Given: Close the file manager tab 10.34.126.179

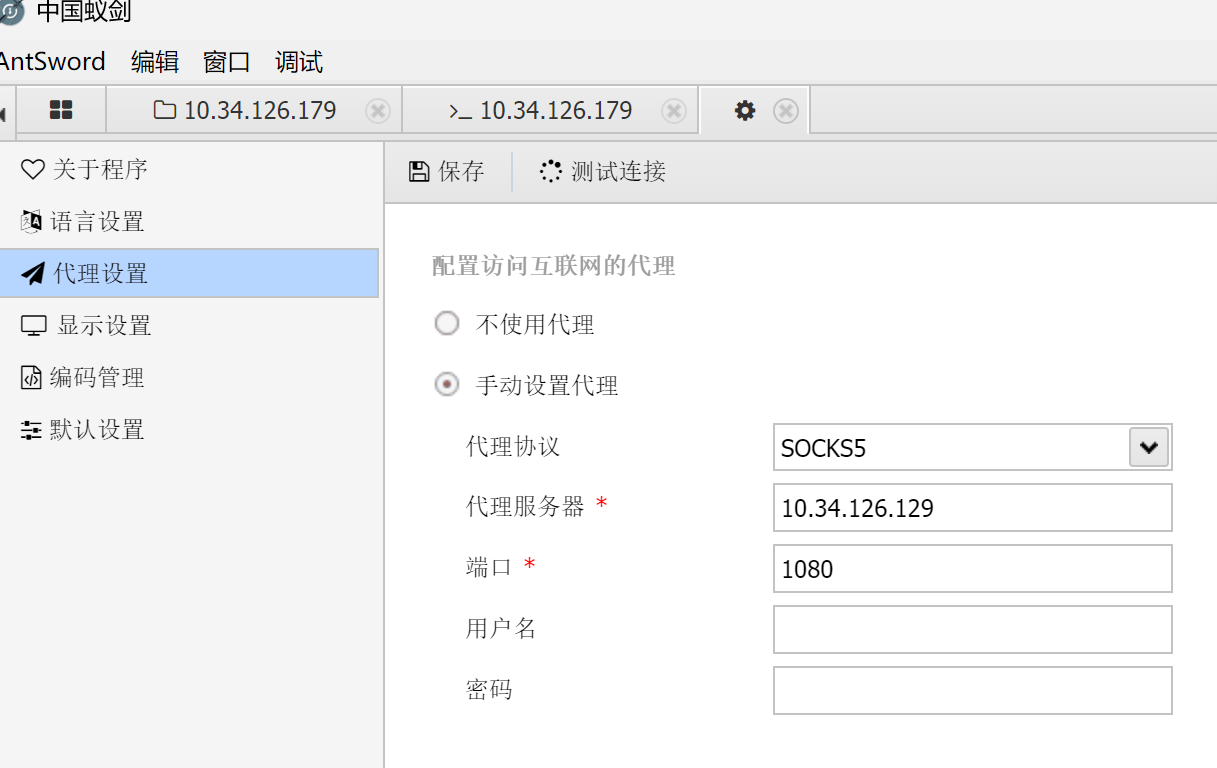Looking at the screenshot, I should (378, 111).
